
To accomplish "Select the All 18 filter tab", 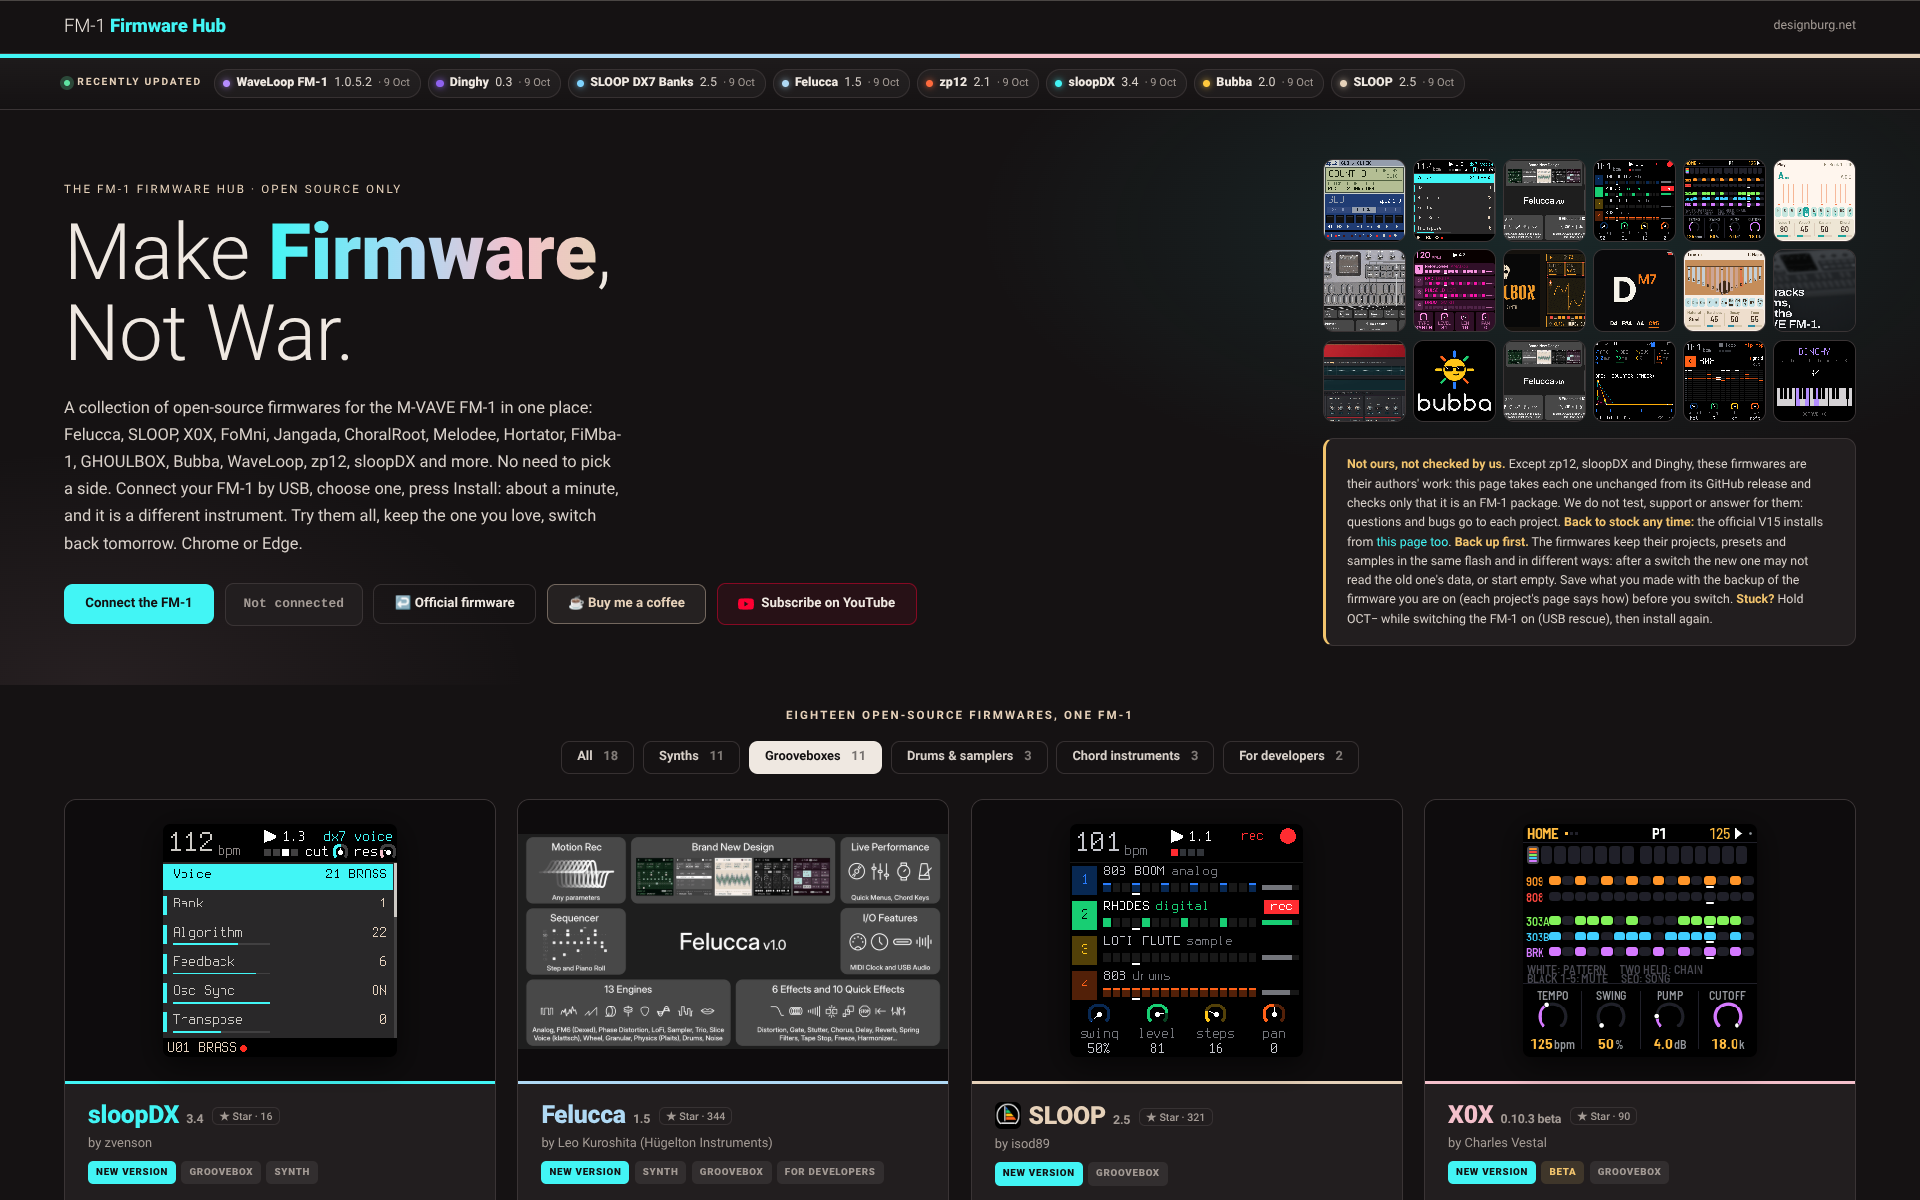I will [598, 757].
